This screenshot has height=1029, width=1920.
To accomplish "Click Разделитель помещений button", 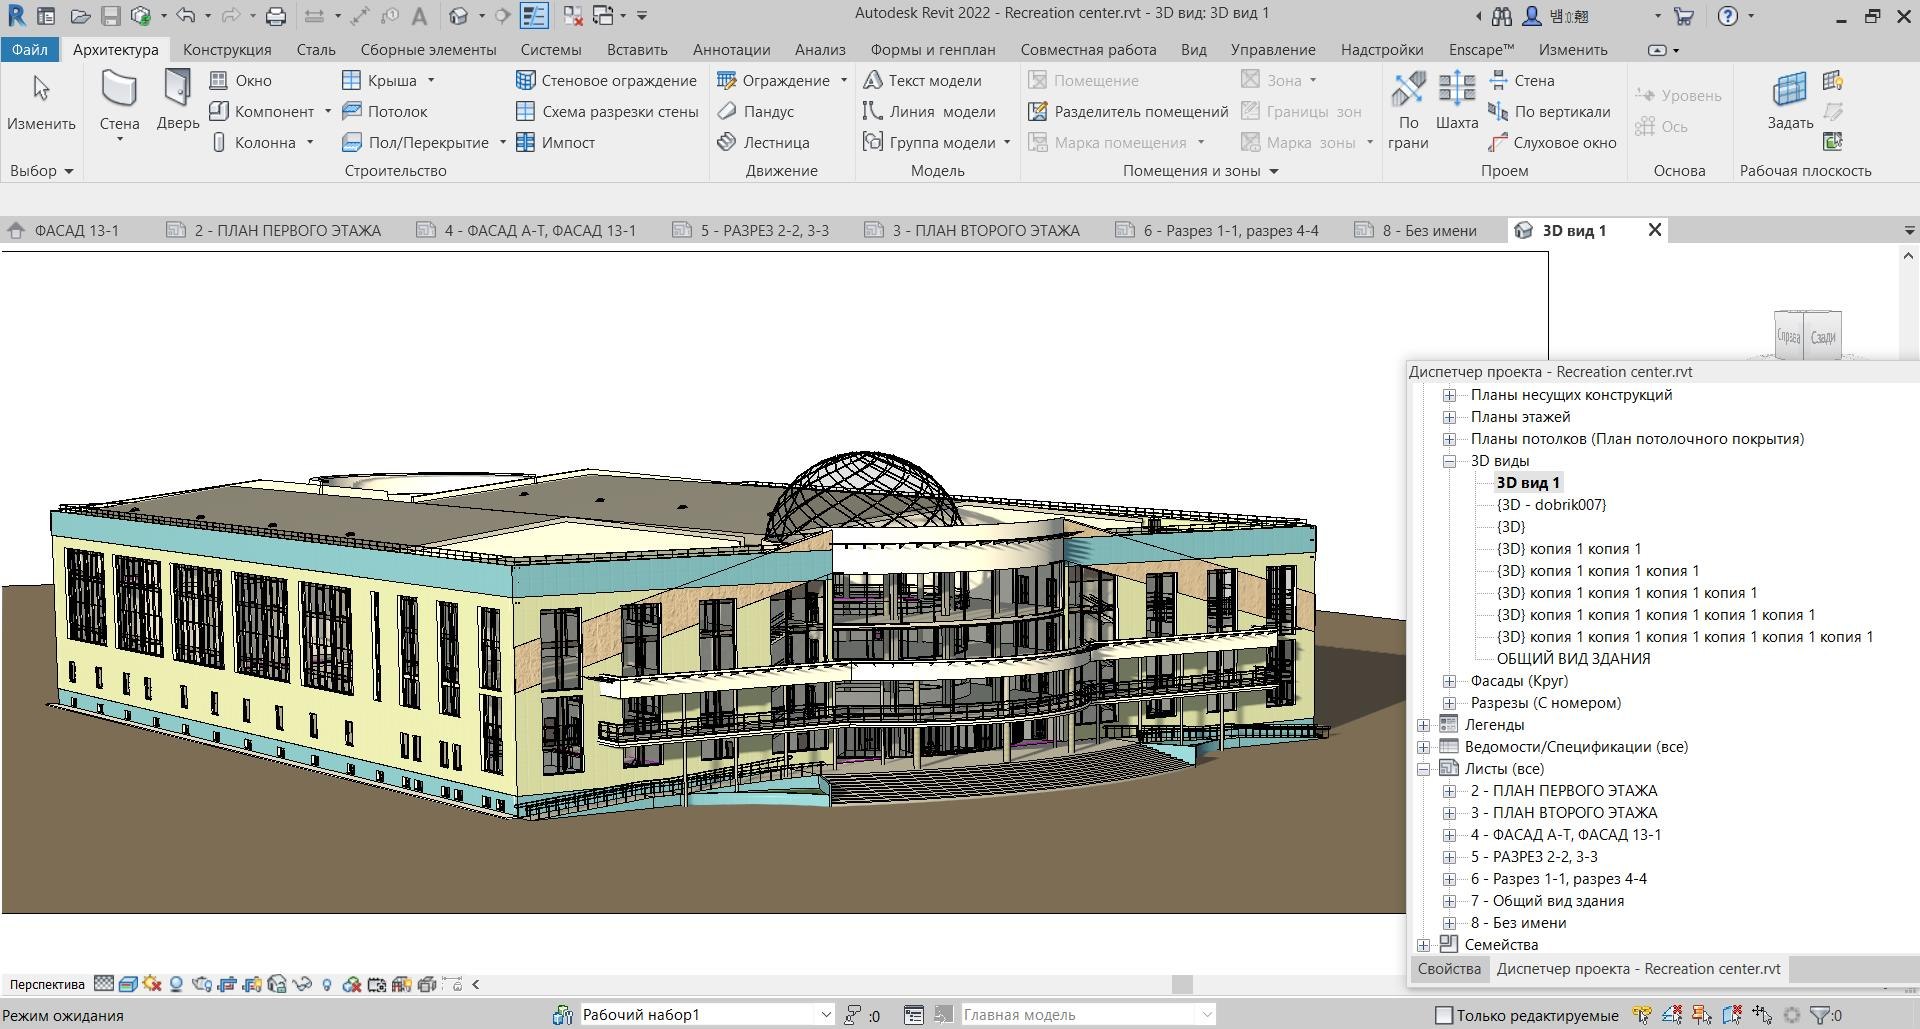I will coord(1129,111).
